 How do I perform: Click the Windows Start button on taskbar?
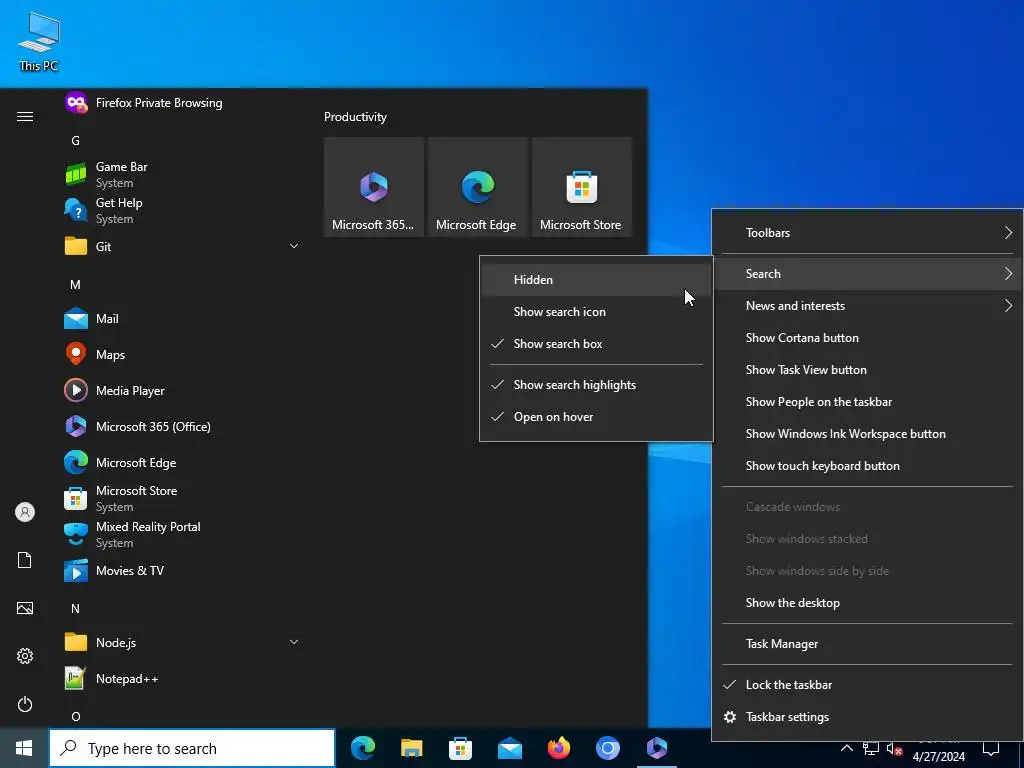(24, 748)
